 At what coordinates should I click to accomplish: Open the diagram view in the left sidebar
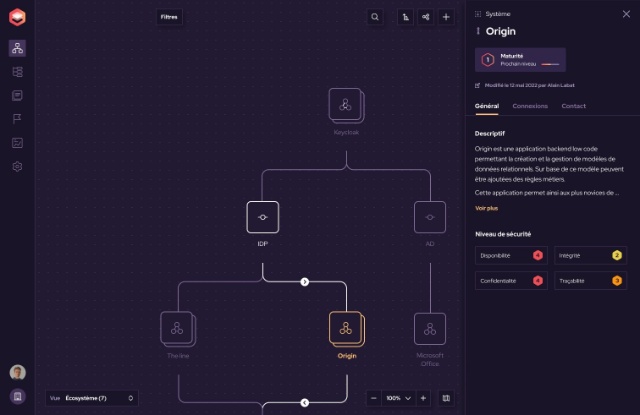tap(17, 48)
